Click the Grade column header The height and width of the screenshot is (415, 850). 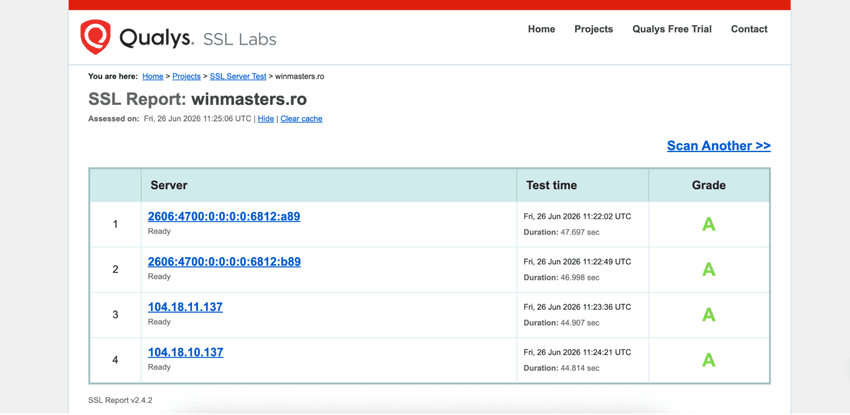point(709,185)
